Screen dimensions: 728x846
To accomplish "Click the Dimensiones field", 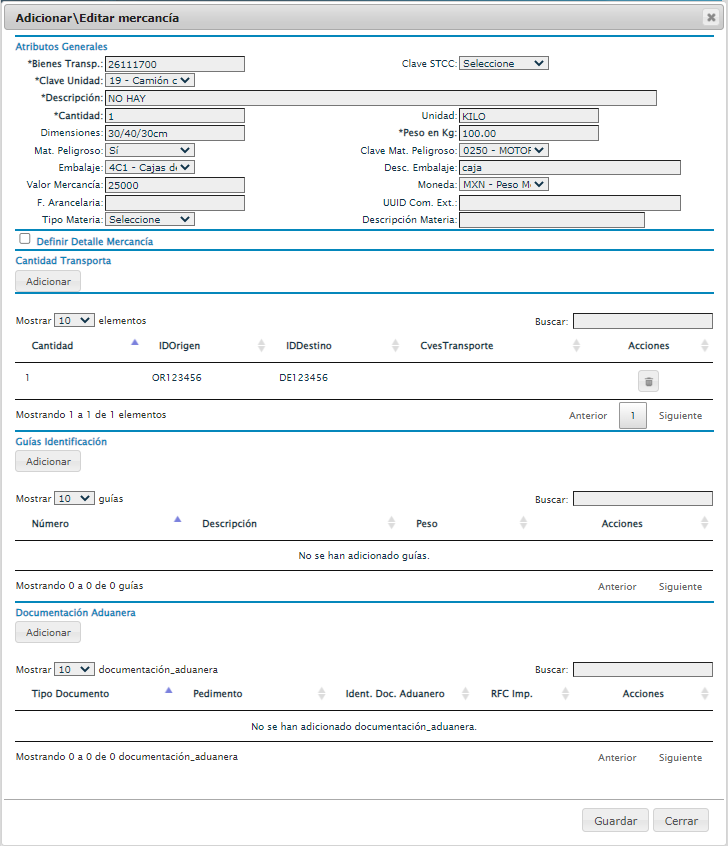I will click(x=175, y=133).
